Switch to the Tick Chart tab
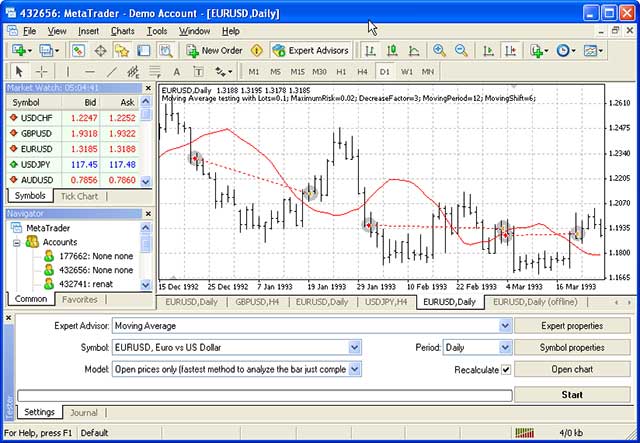 [x=79, y=196]
